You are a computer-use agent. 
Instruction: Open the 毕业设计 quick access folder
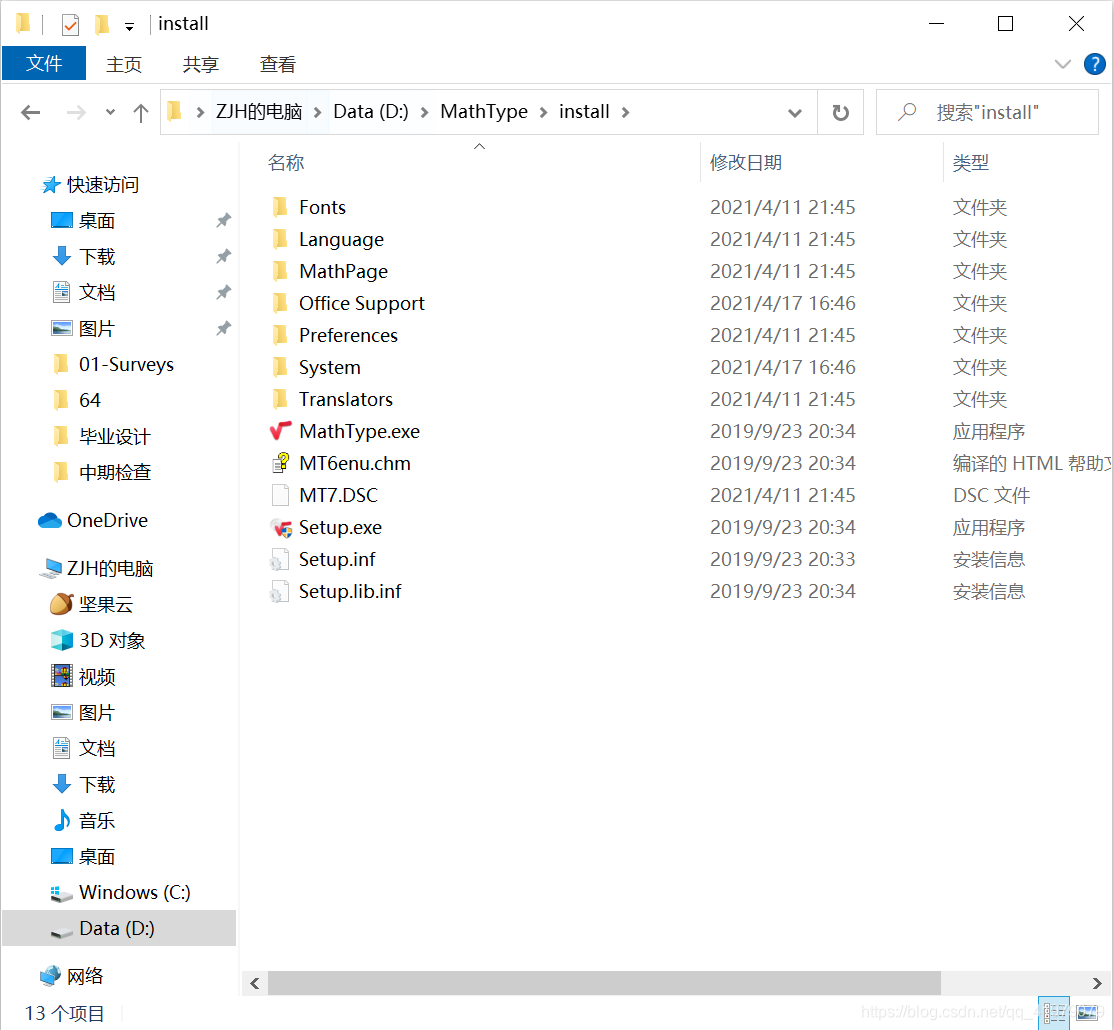point(102,437)
